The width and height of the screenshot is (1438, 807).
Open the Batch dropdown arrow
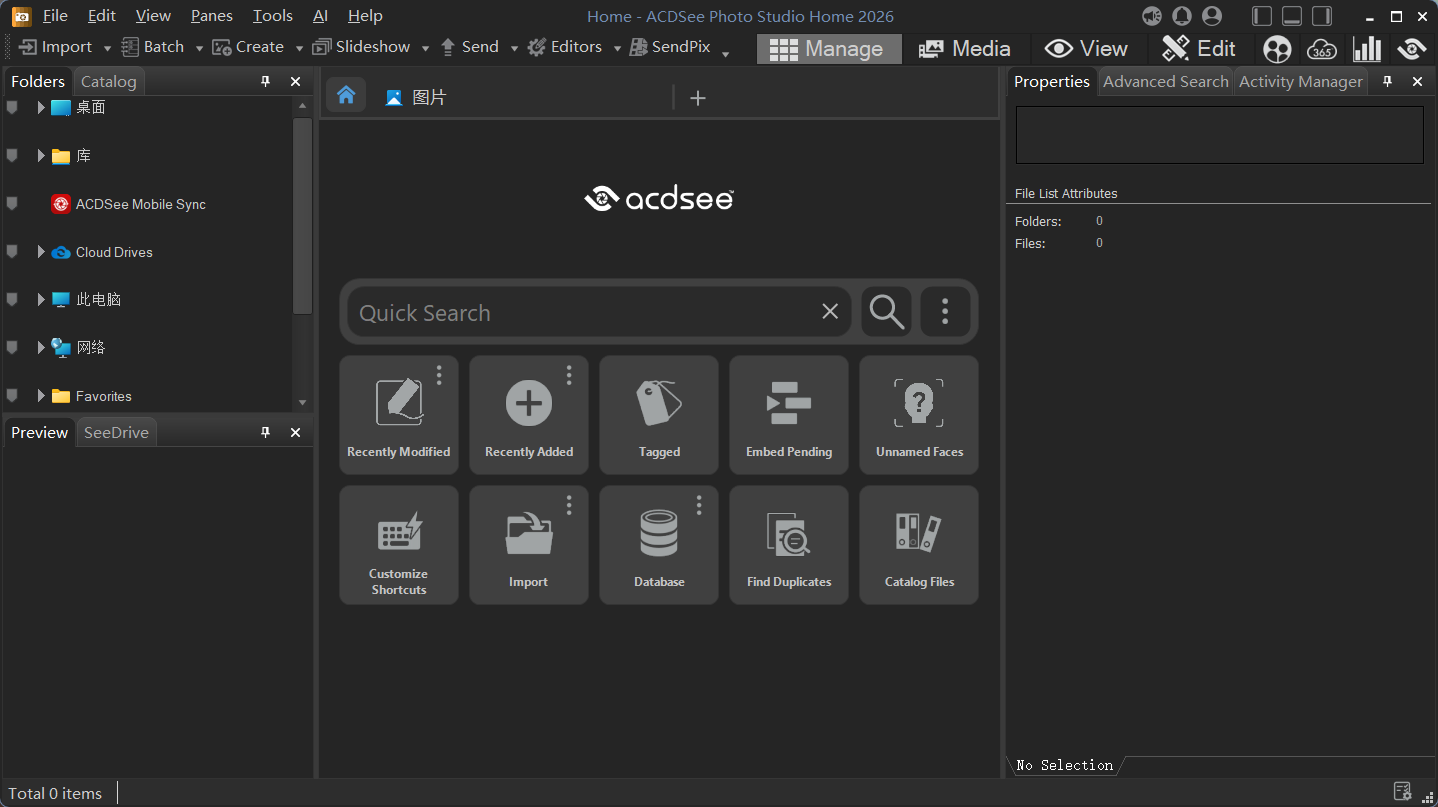199,48
